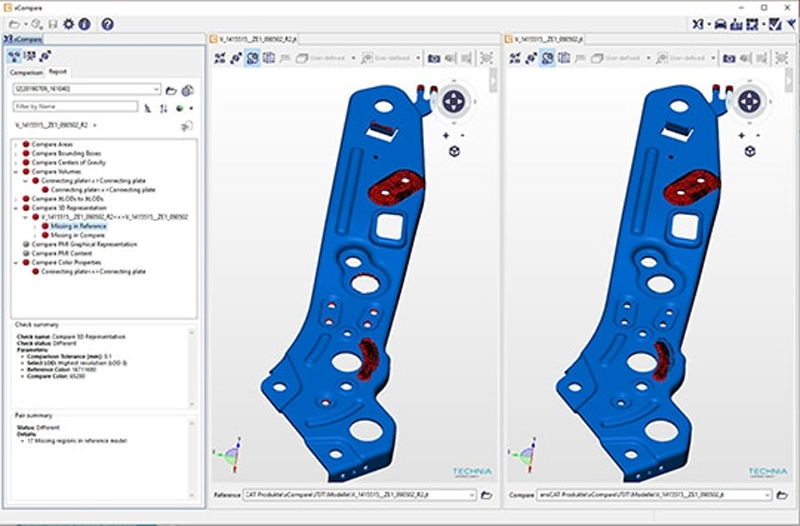The width and height of the screenshot is (800, 526).
Task: Expand the Missing in Compare node
Action: point(35,235)
